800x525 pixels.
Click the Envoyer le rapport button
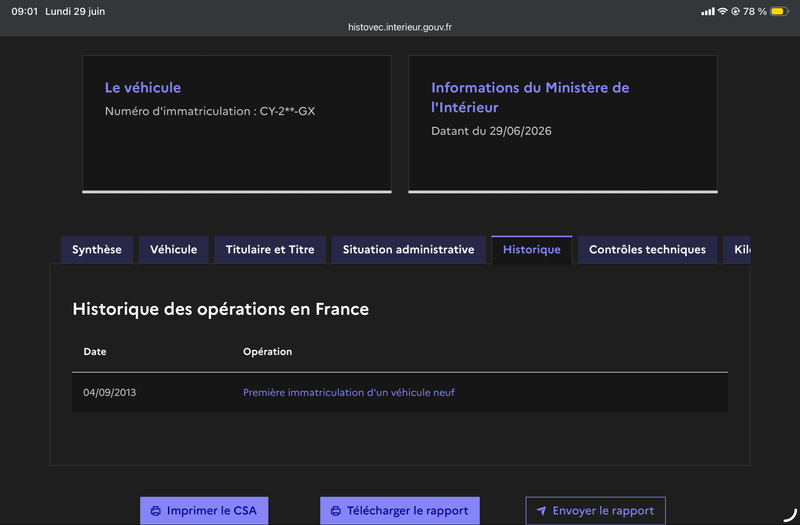tap(595, 511)
